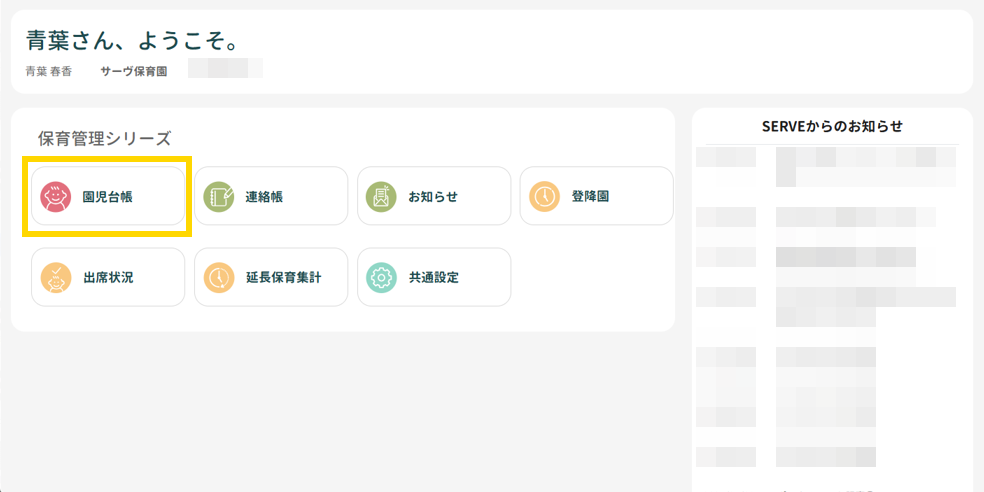Click the green notebook icon for 連絡帳
The width and height of the screenshot is (984, 492).
pyautogui.click(x=219, y=197)
